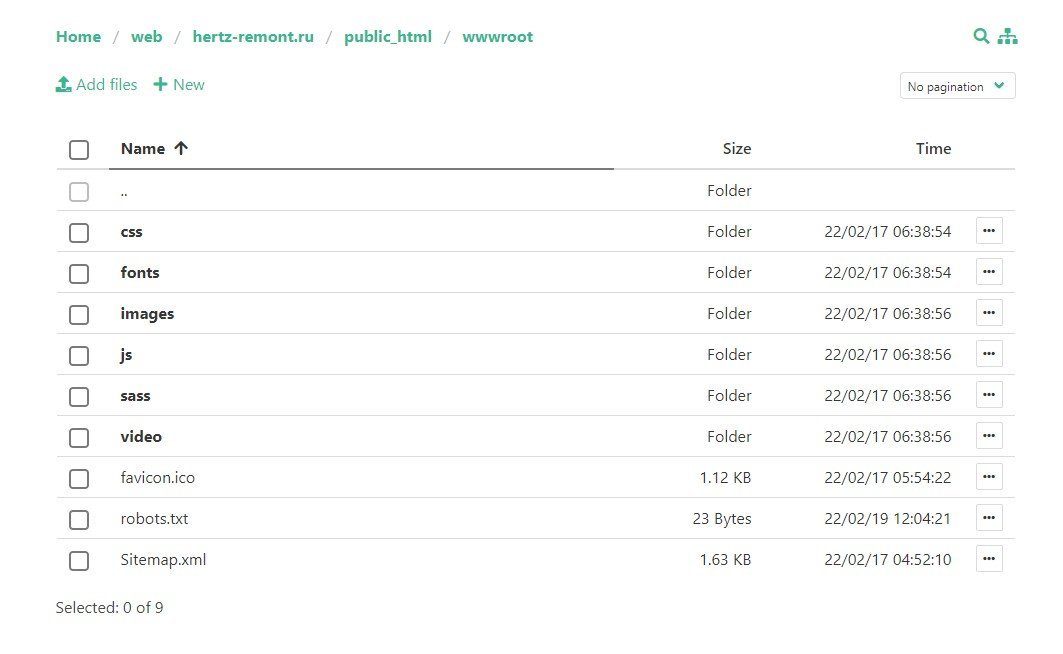
Task: Open the sass folder
Action: tap(135, 396)
